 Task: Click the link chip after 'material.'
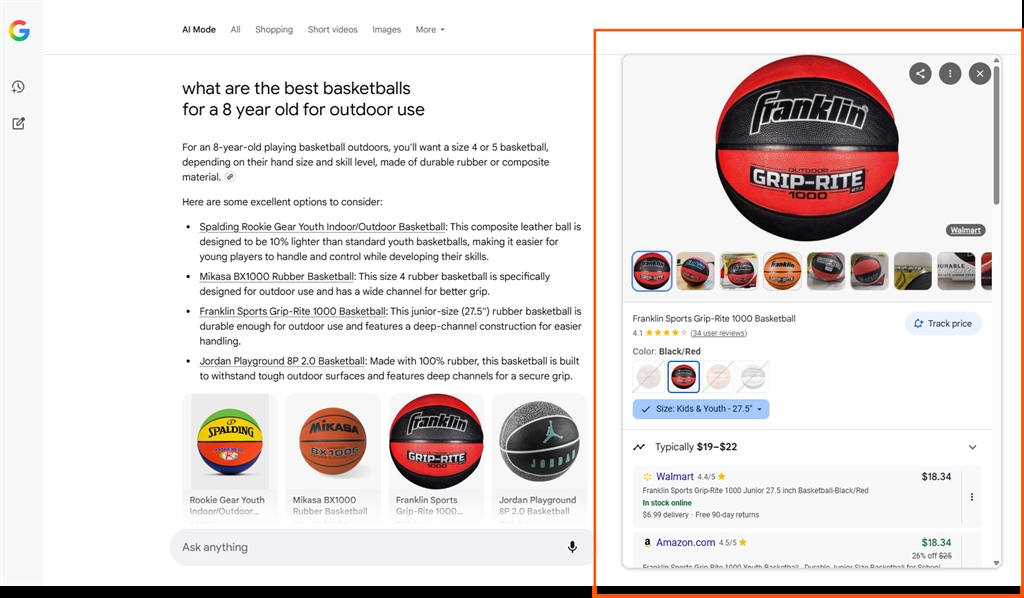coord(230,177)
